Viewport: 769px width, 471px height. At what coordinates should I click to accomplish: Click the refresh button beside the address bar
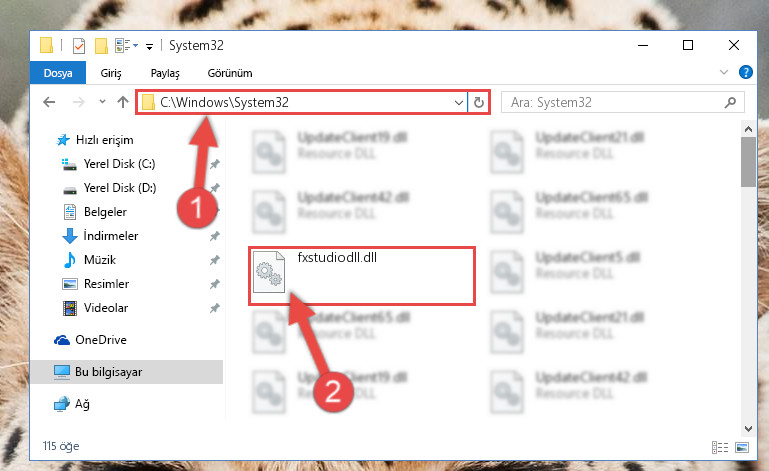[479, 103]
